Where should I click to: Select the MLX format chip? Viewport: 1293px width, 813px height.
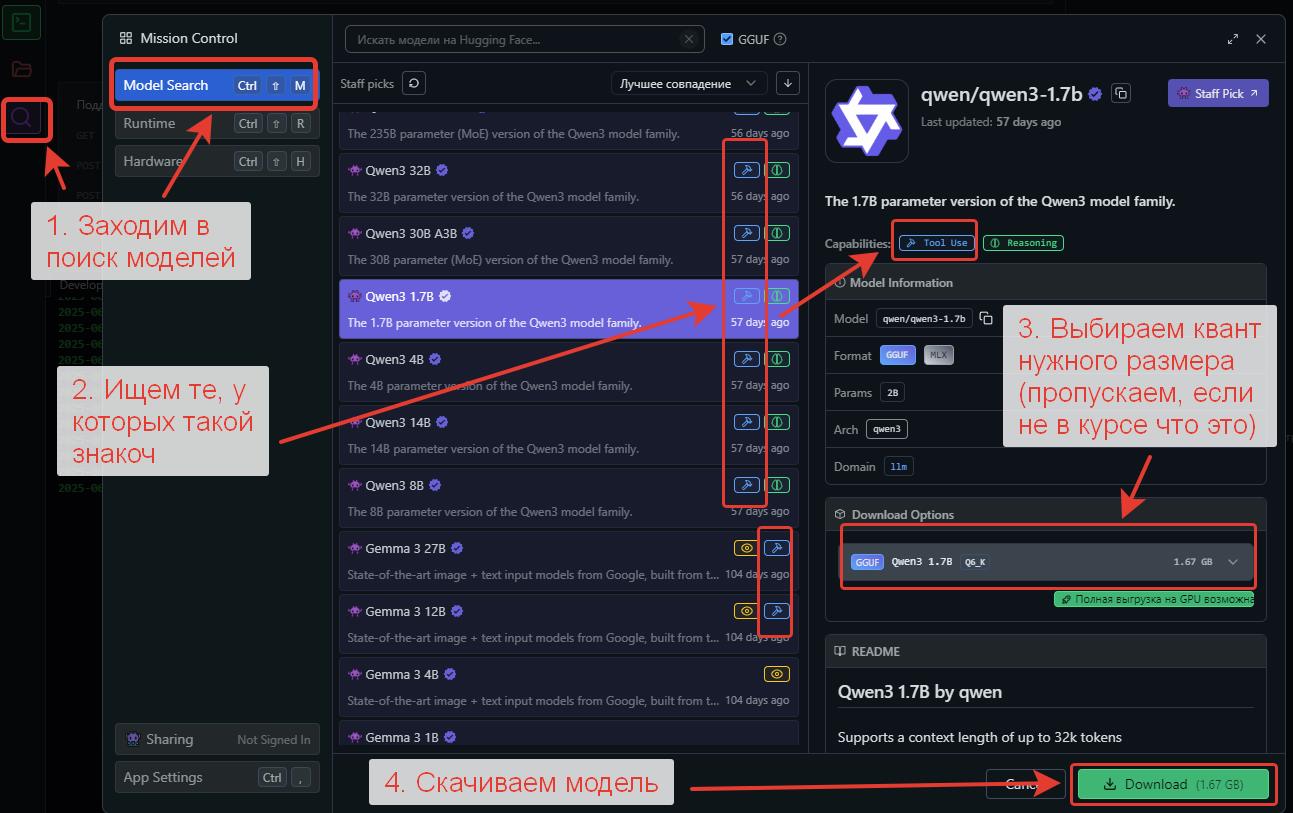pos(937,355)
